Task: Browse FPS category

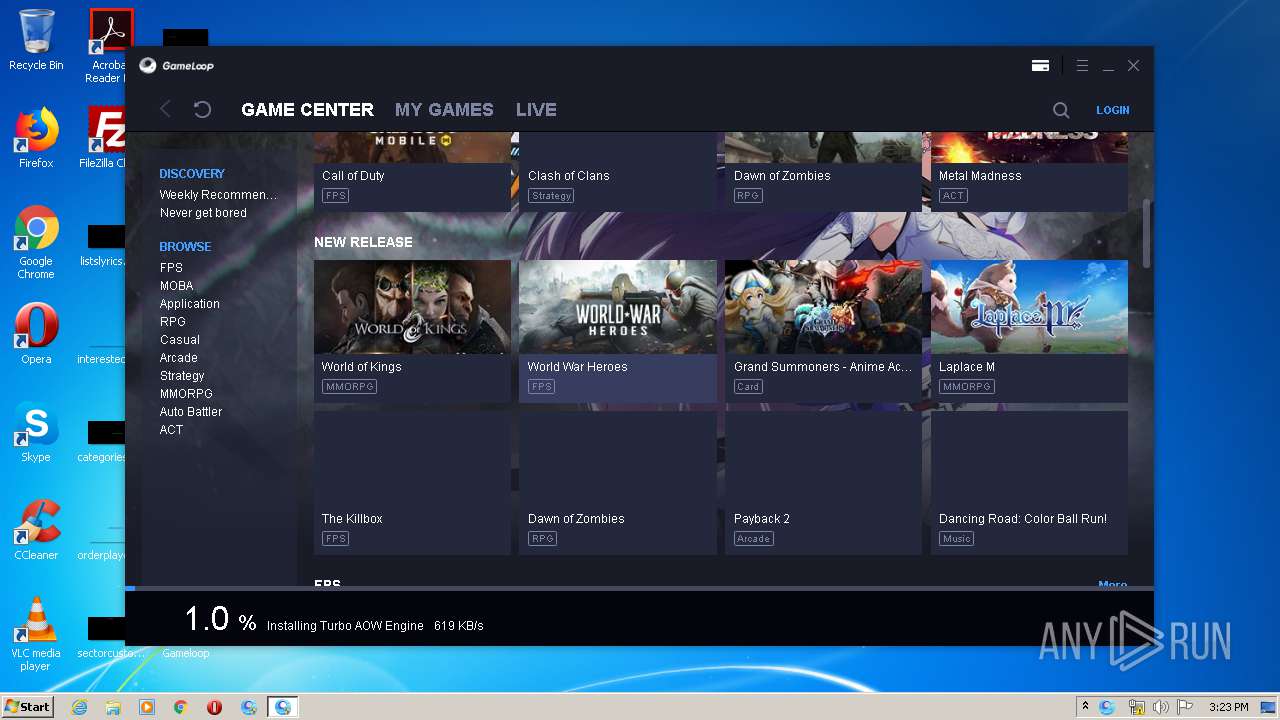Action: [x=171, y=268]
